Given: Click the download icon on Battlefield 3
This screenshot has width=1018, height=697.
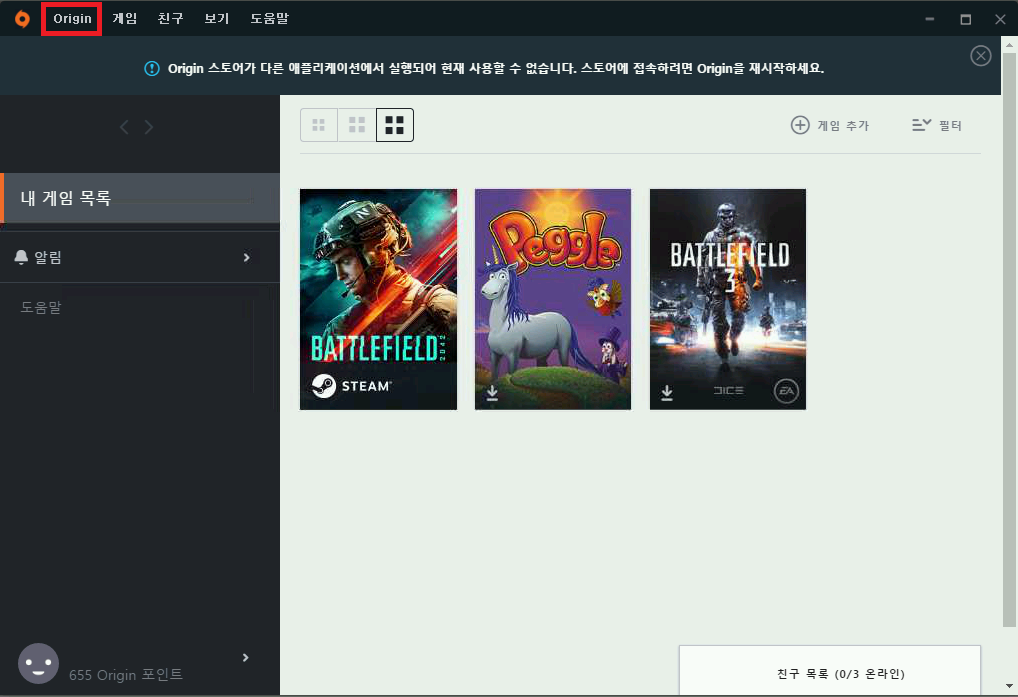Looking at the screenshot, I should [667, 393].
